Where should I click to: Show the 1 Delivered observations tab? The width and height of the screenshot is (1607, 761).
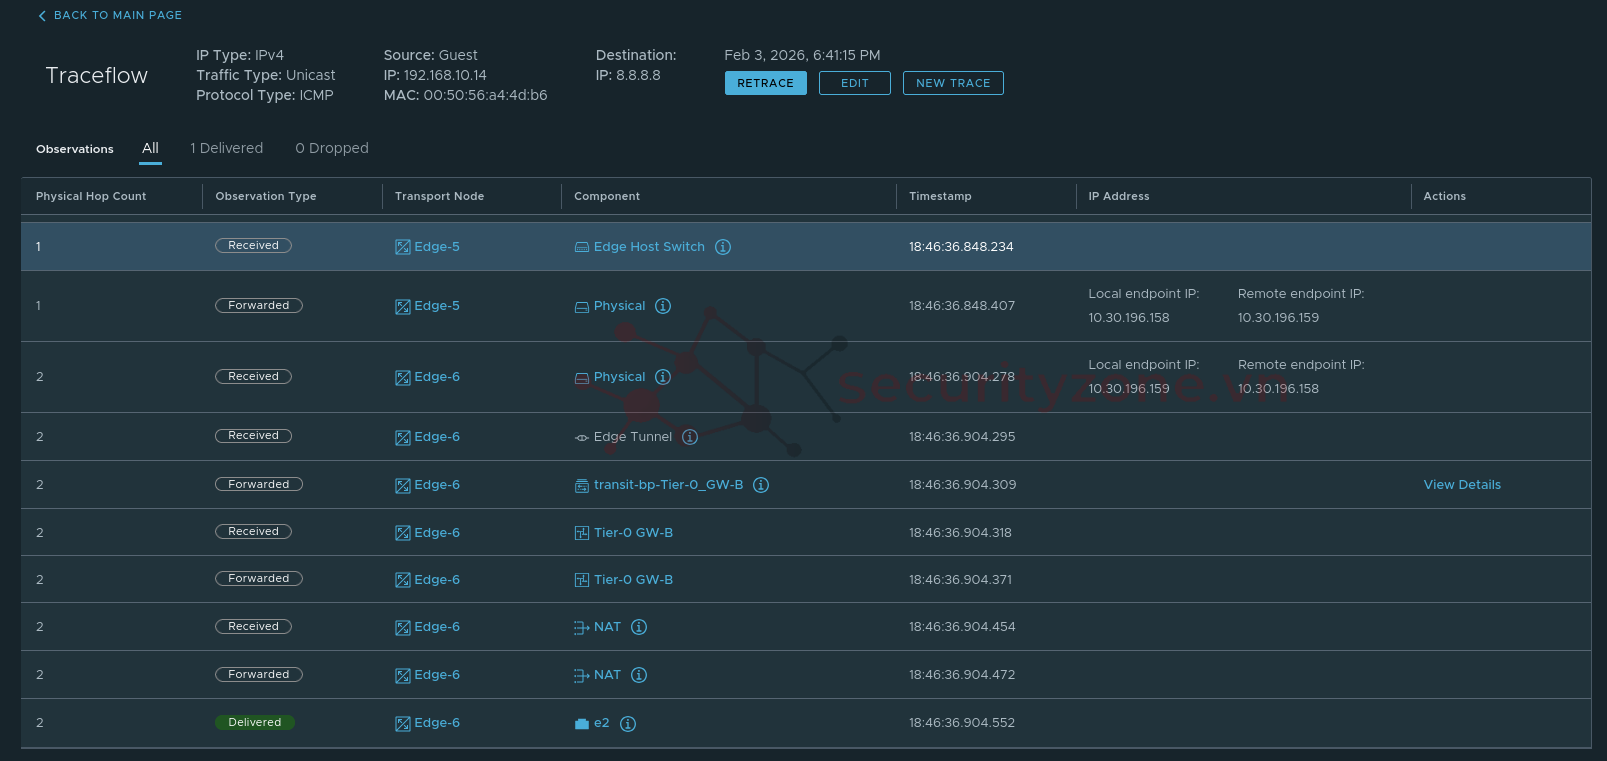227,148
